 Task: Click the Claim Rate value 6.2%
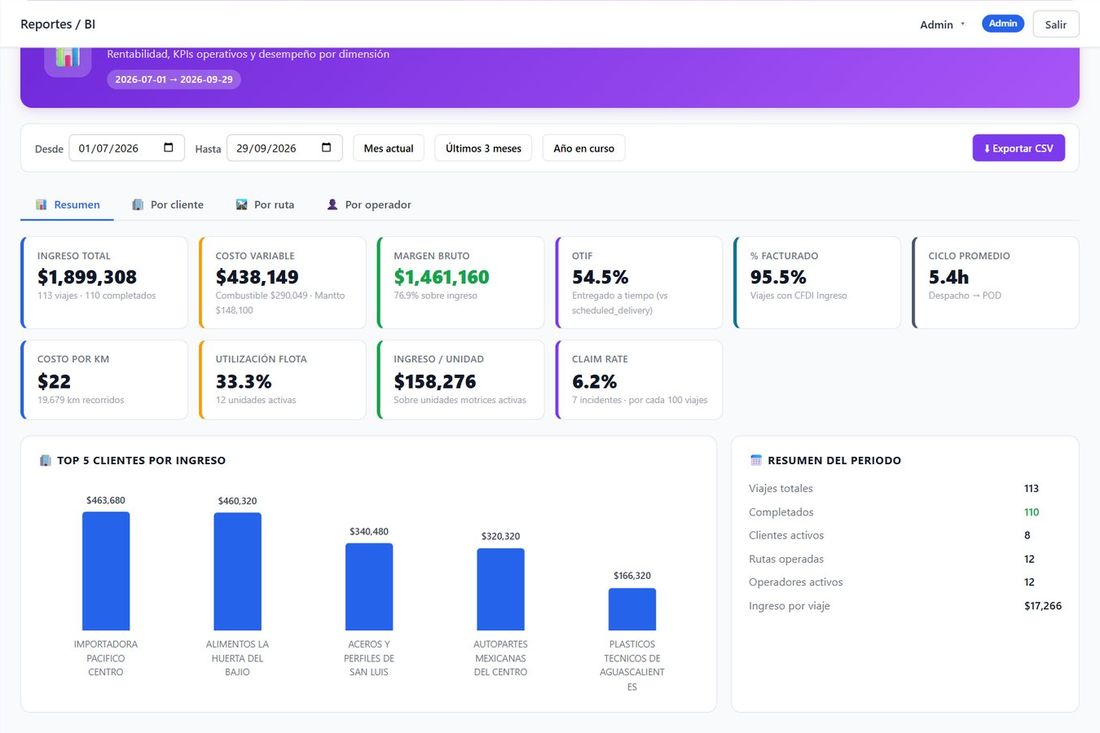click(x=594, y=382)
